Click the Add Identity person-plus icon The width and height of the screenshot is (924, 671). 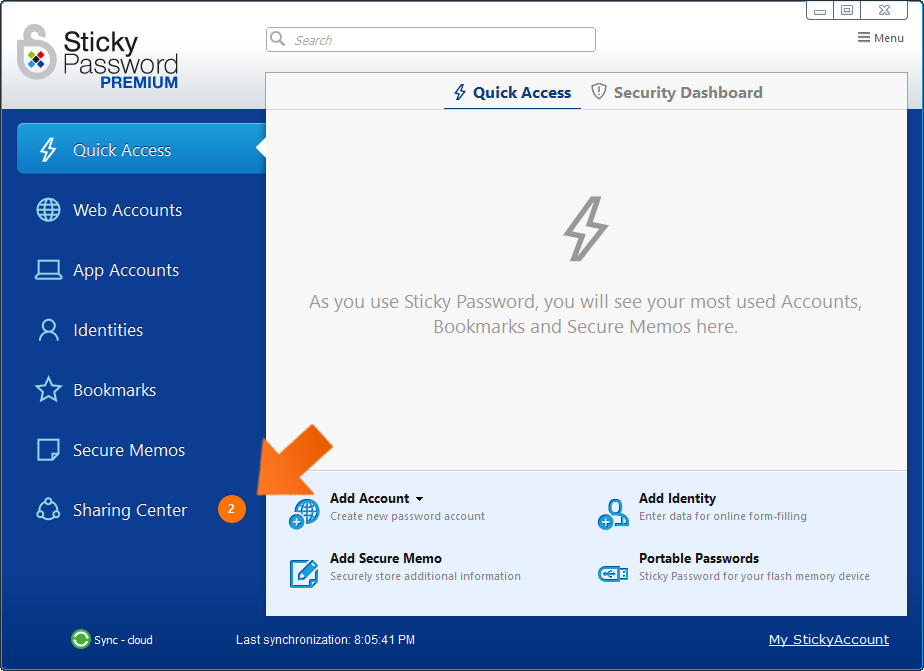coord(613,514)
